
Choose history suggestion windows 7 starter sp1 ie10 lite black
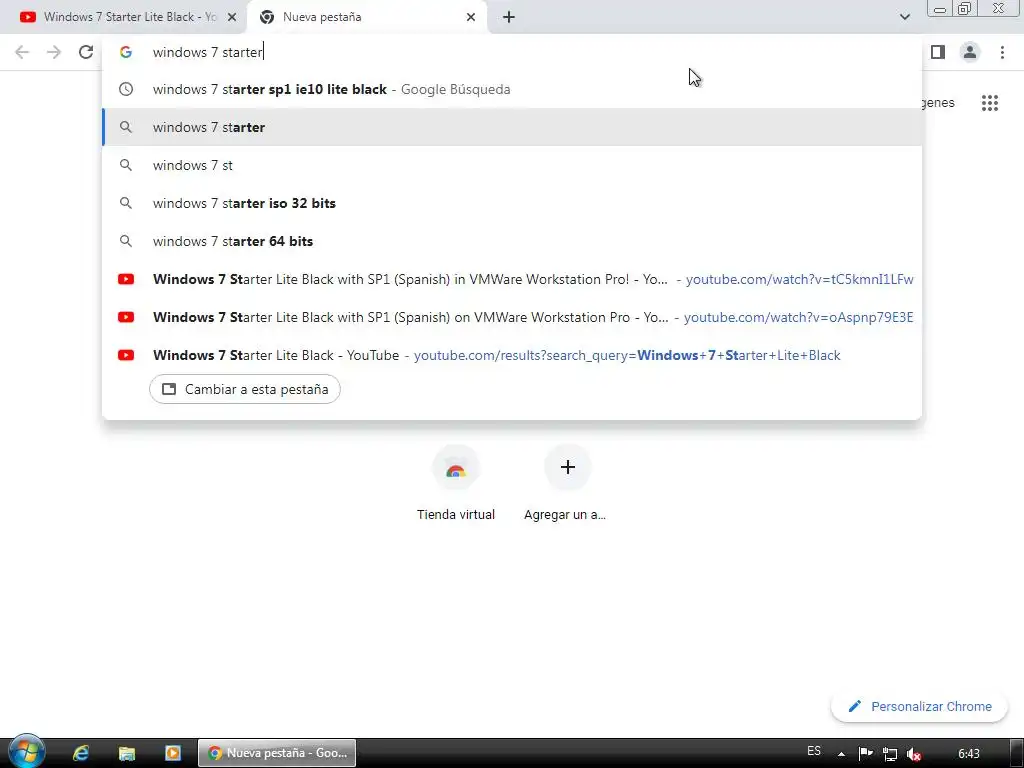(x=512, y=89)
